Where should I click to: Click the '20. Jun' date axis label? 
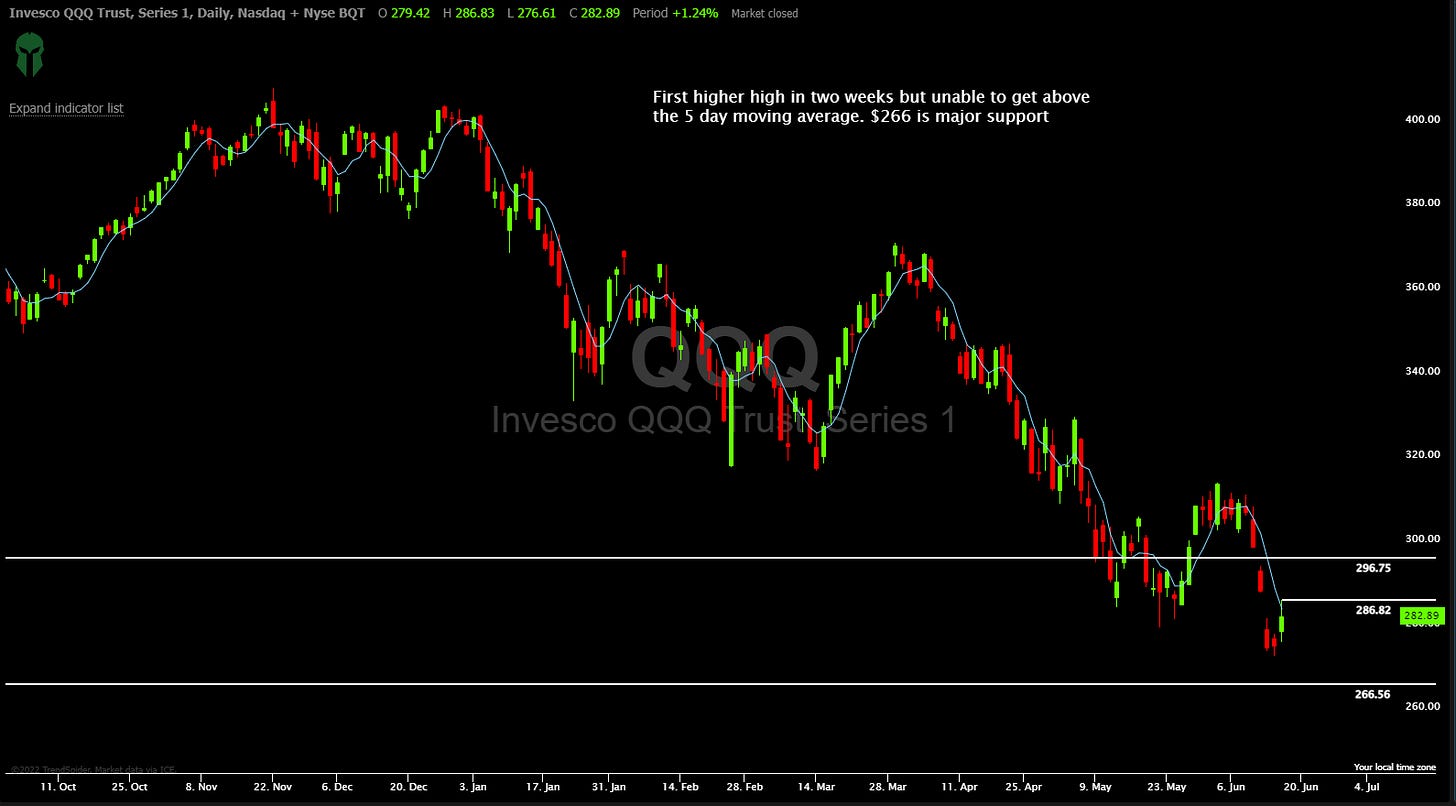[1300, 787]
